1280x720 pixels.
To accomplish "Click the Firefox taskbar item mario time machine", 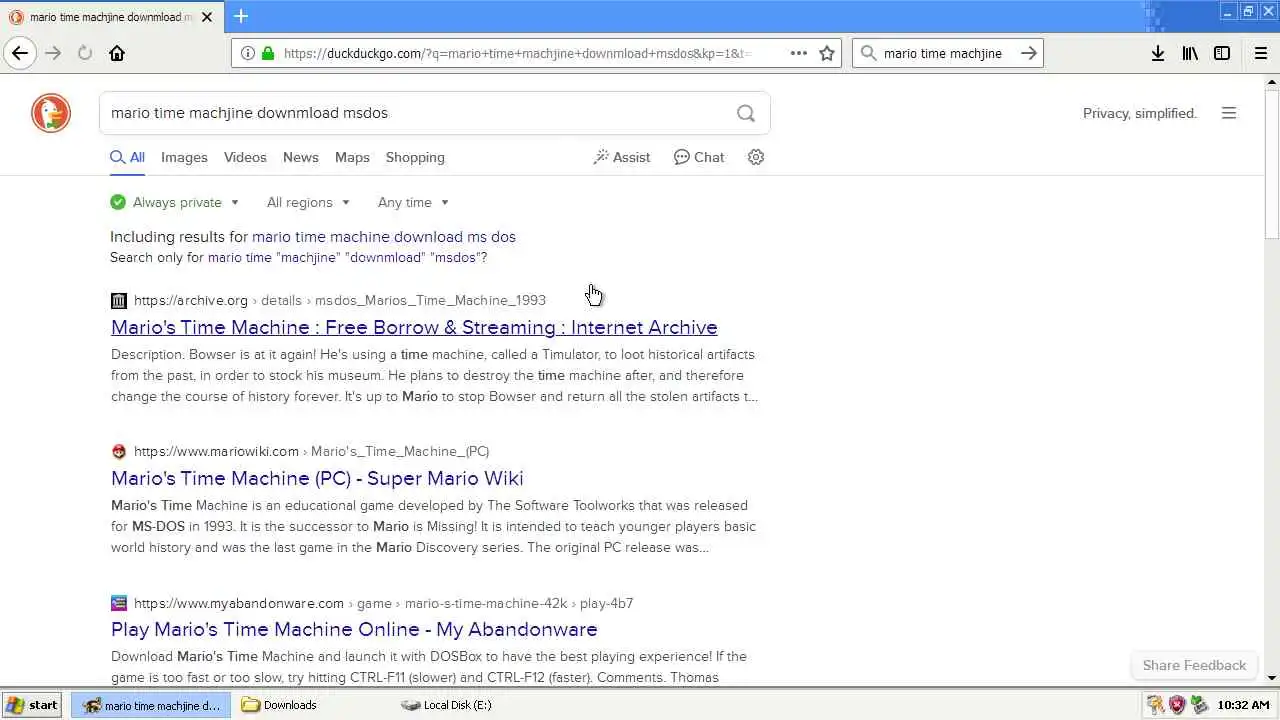I will point(151,705).
